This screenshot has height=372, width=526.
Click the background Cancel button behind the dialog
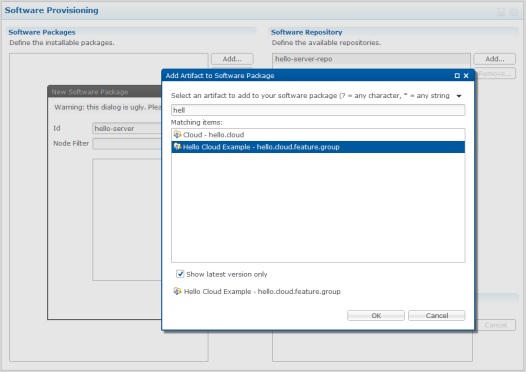point(495,325)
